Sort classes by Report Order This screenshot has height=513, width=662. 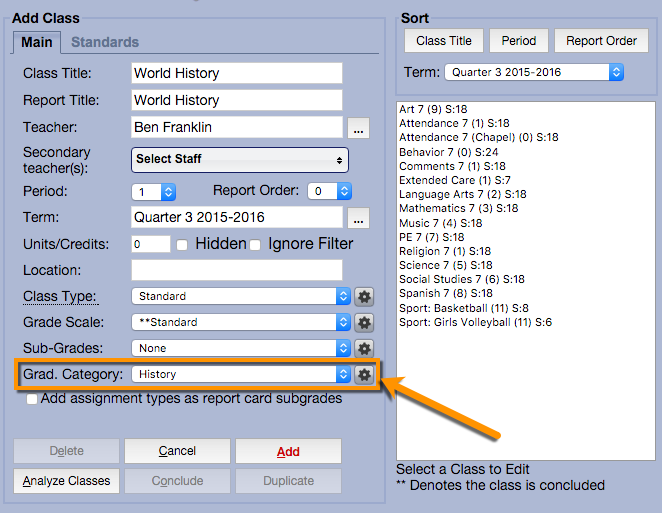pos(601,41)
